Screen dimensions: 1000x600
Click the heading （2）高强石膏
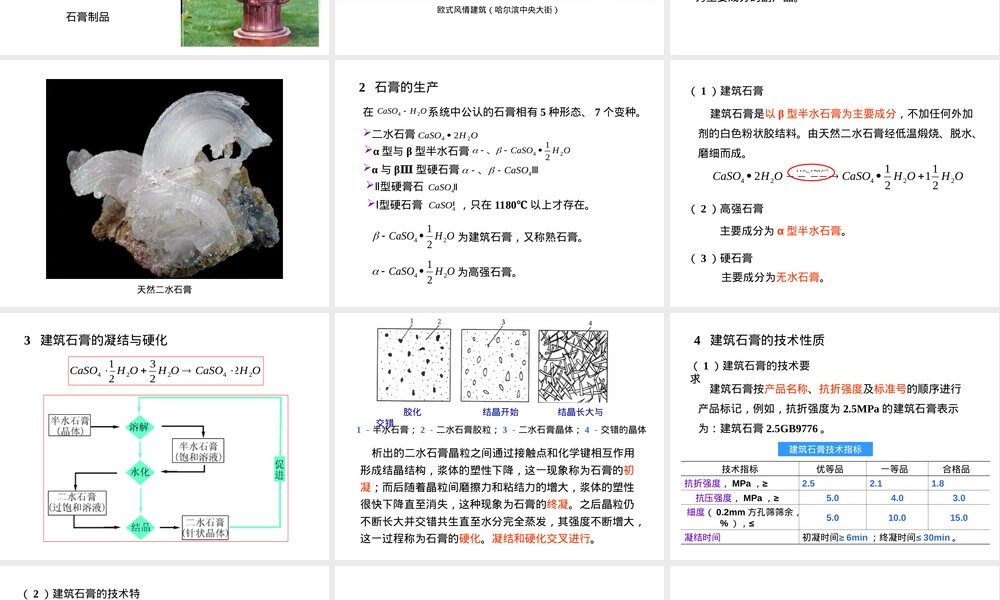(x=726, y=209)
